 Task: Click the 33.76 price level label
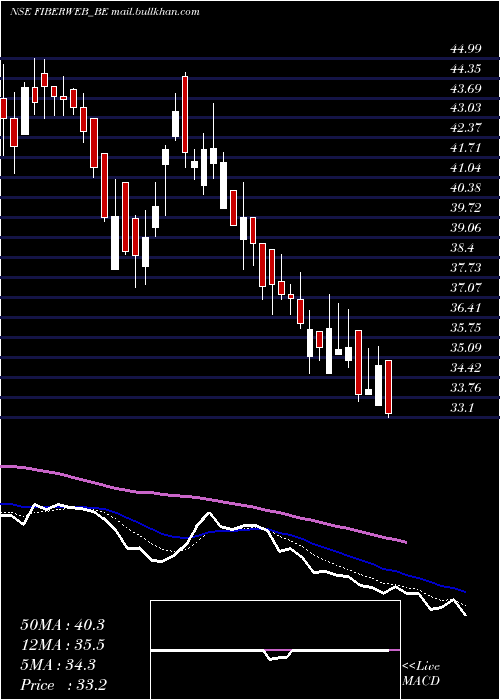click(466, 388)
